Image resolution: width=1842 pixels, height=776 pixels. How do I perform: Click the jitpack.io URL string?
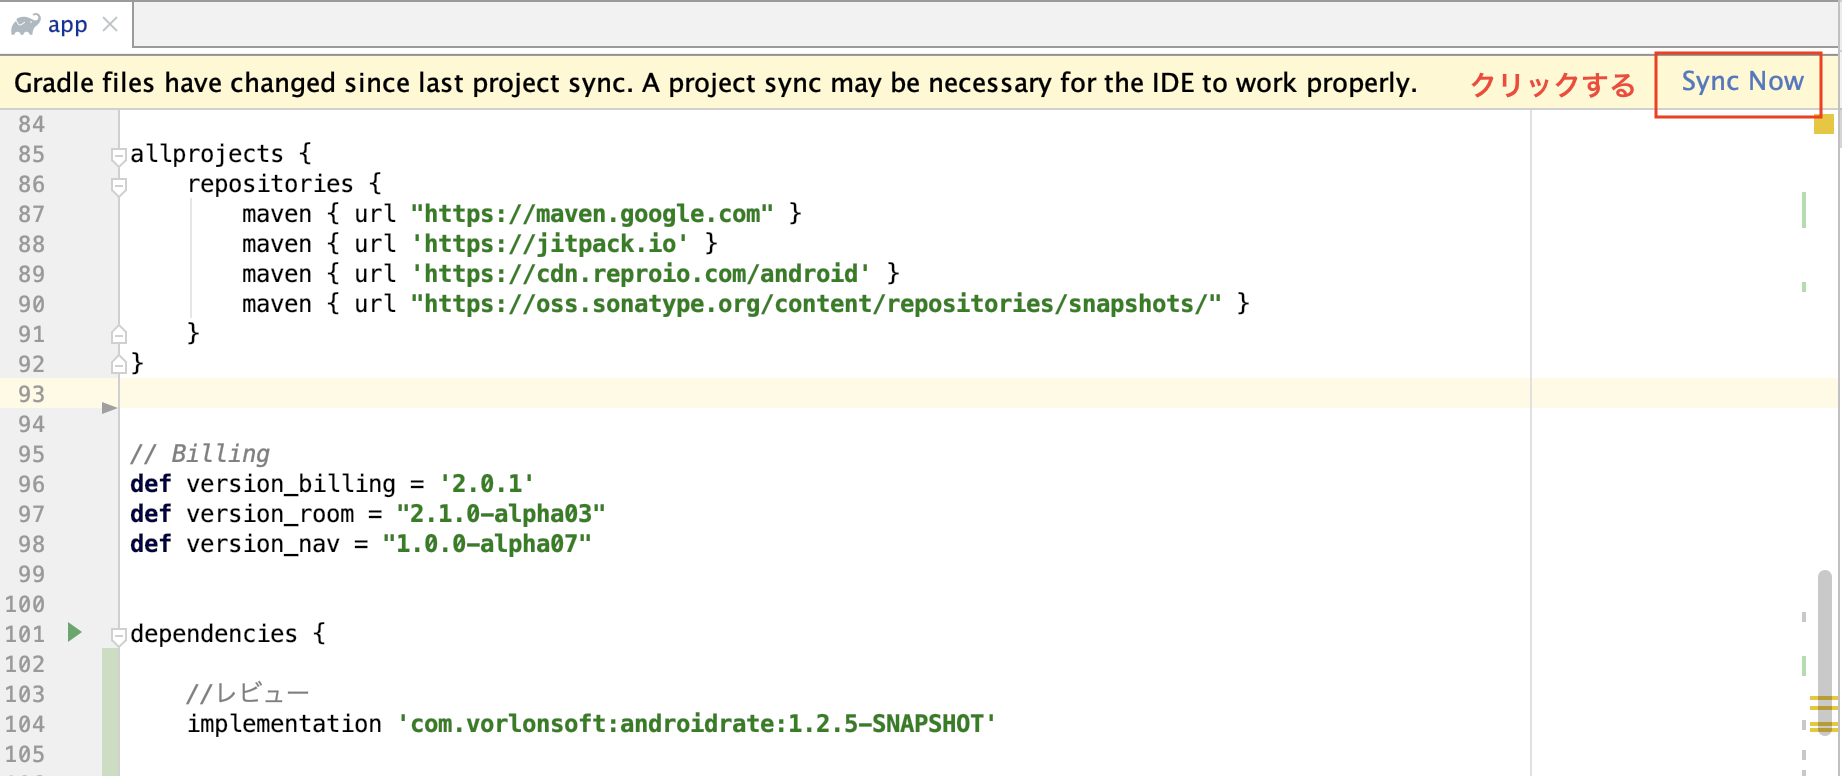pos(550,244)
